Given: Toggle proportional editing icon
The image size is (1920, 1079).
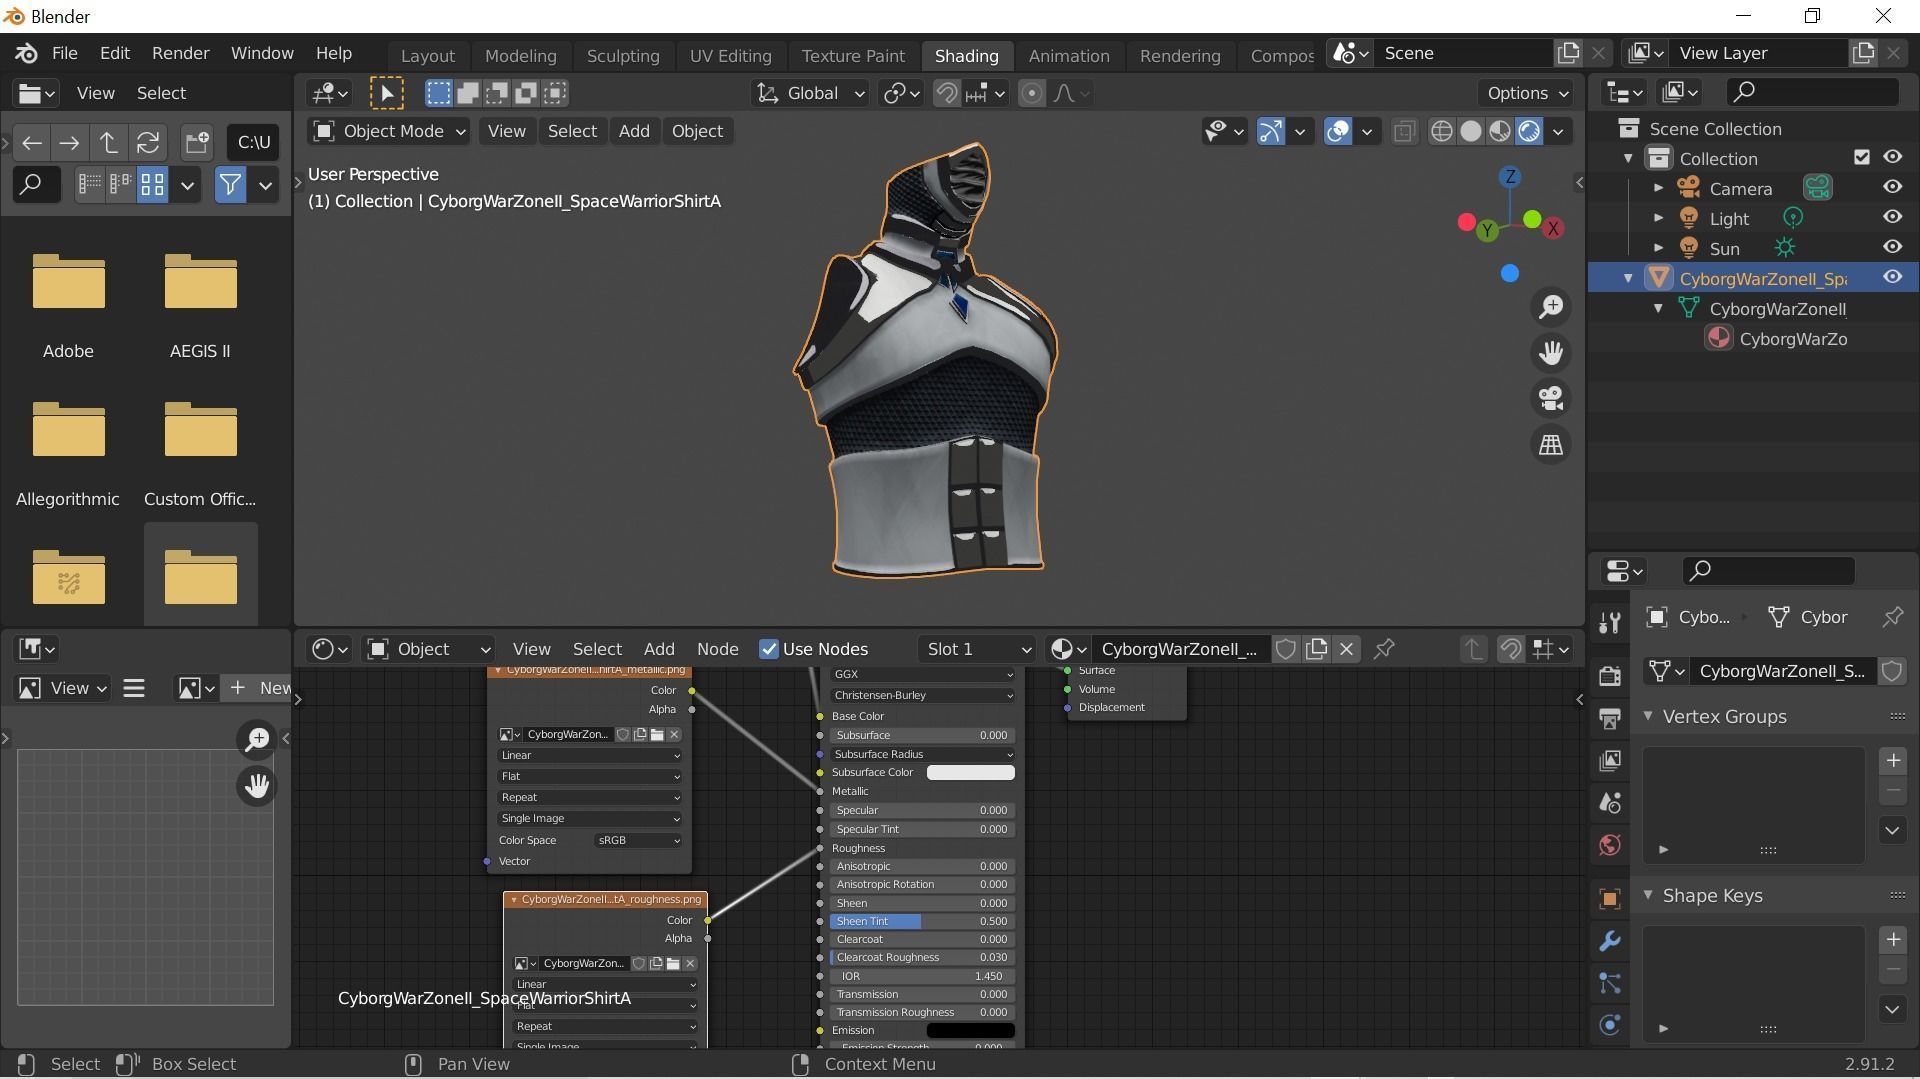Looking at the screenshot, I should pyautogui.click(x=1031, y=93).
